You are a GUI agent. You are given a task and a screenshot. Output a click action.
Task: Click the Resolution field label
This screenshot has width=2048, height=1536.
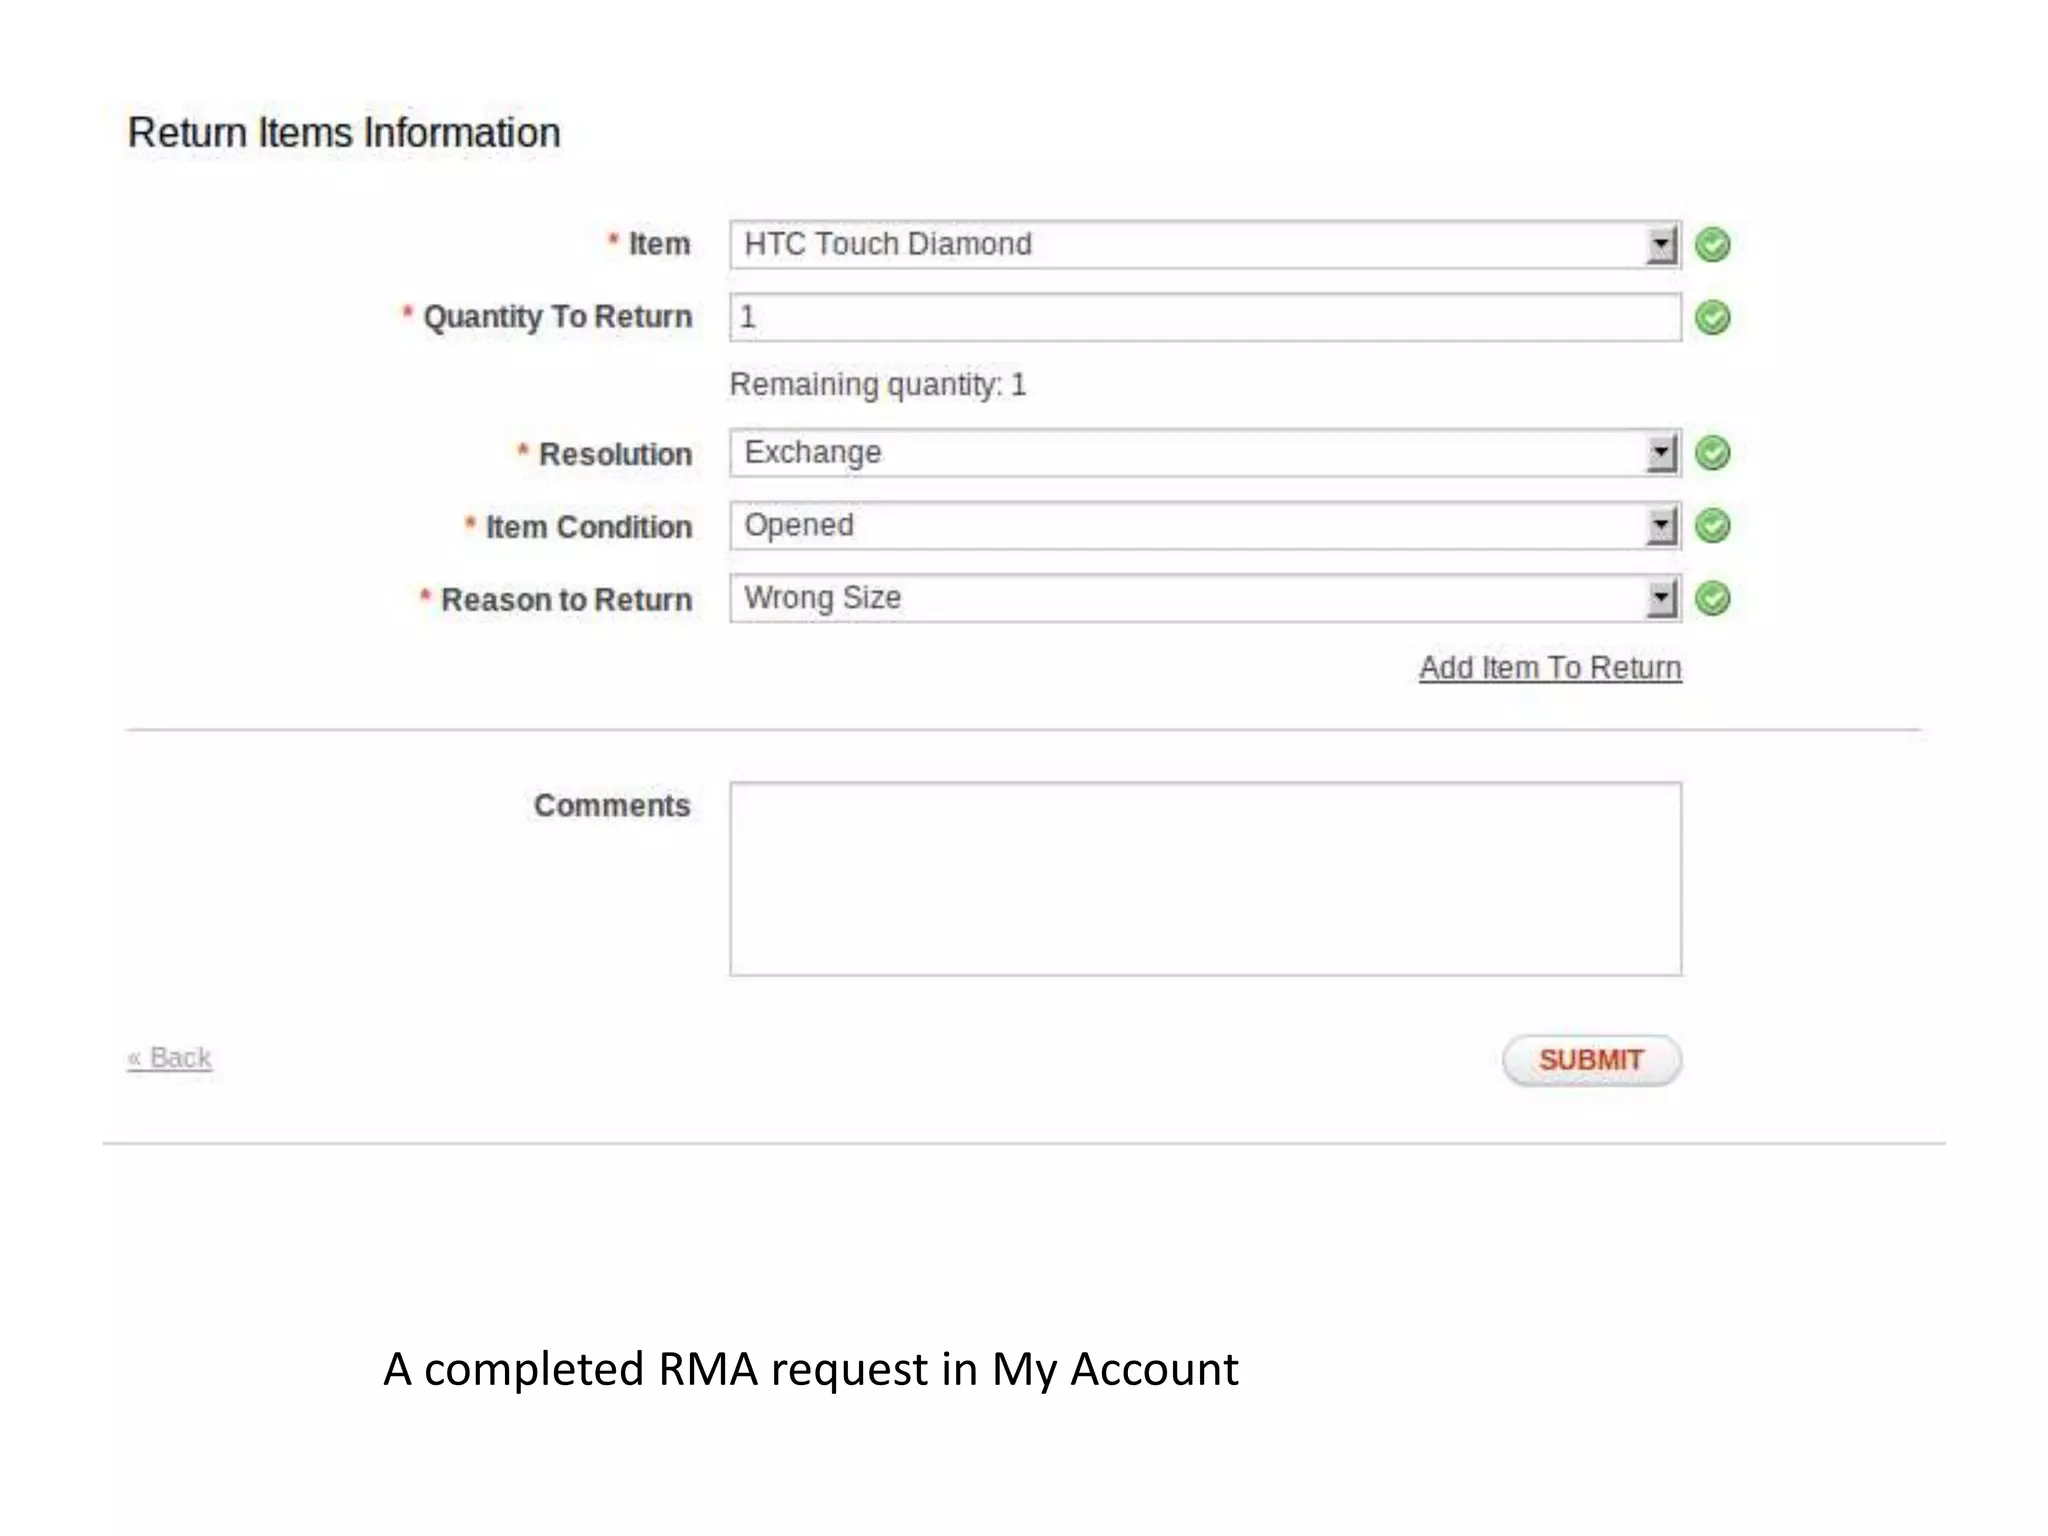click(615, 454)
